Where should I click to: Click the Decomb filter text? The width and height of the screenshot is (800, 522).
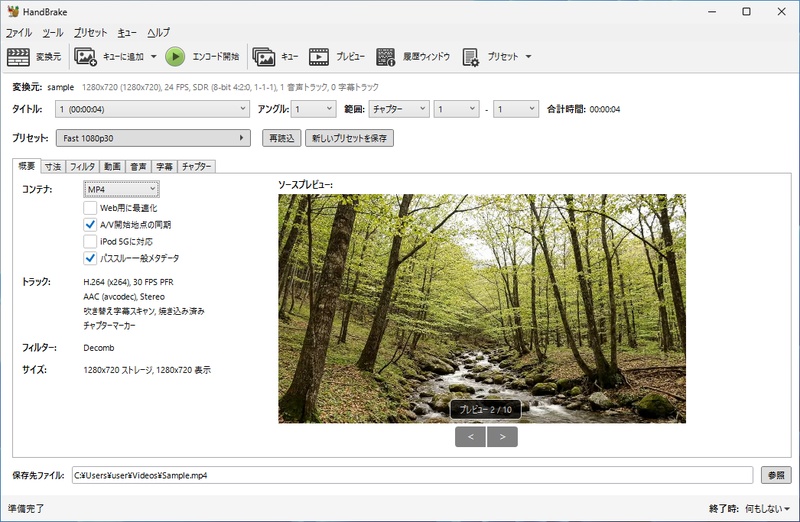[x=98, y=348]
